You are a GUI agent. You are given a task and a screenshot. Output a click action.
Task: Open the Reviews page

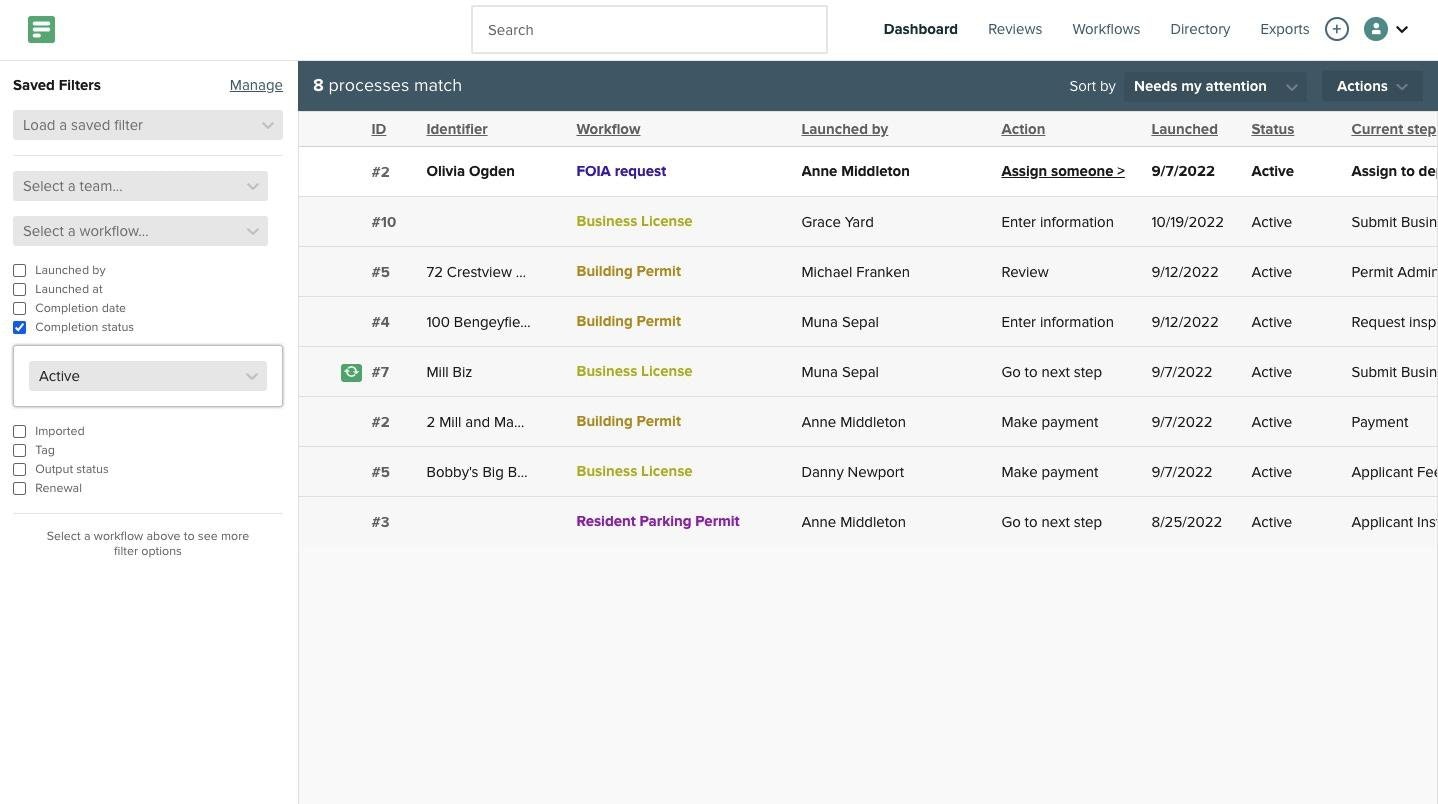click(1015, 29)
